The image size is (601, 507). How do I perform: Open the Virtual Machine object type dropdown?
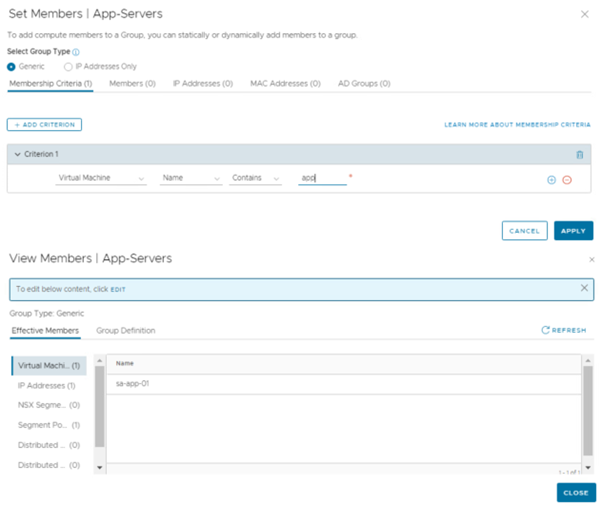click(100, 178)
